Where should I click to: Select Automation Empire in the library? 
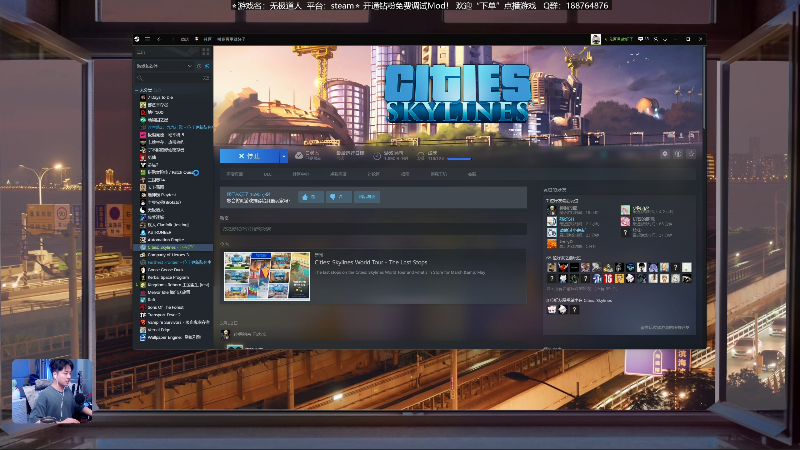[x=162, y=240]
